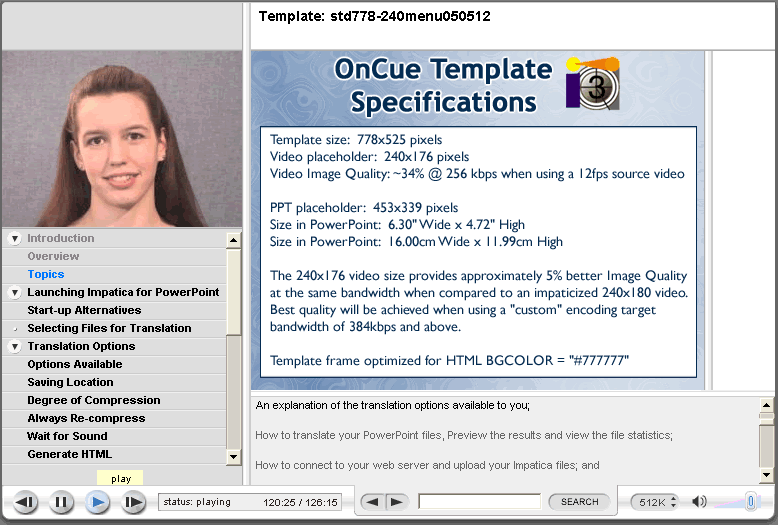The image size is (778, 525).
Task: Click the blue play button
Action: tap(97, 502)
